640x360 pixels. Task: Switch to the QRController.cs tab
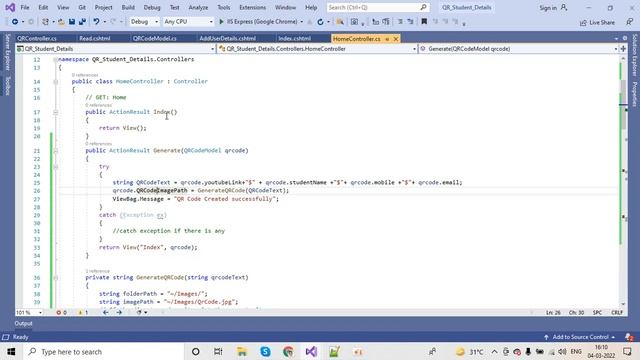tap(37, 38)
